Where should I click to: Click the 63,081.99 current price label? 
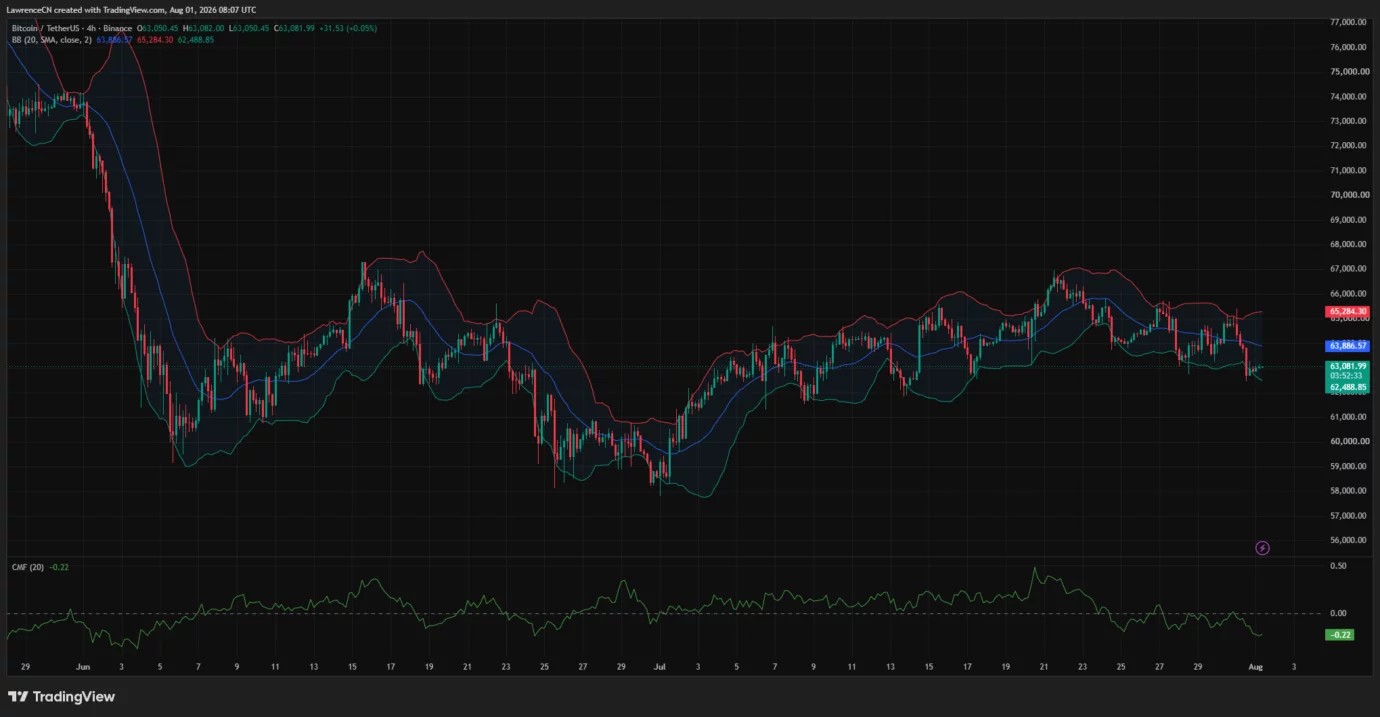(1347, 367)
